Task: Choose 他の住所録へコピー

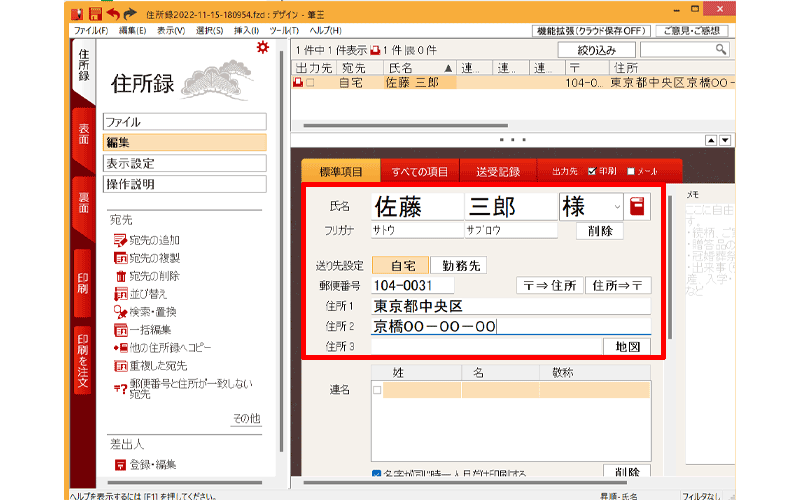Action: [x=162, y=347]
